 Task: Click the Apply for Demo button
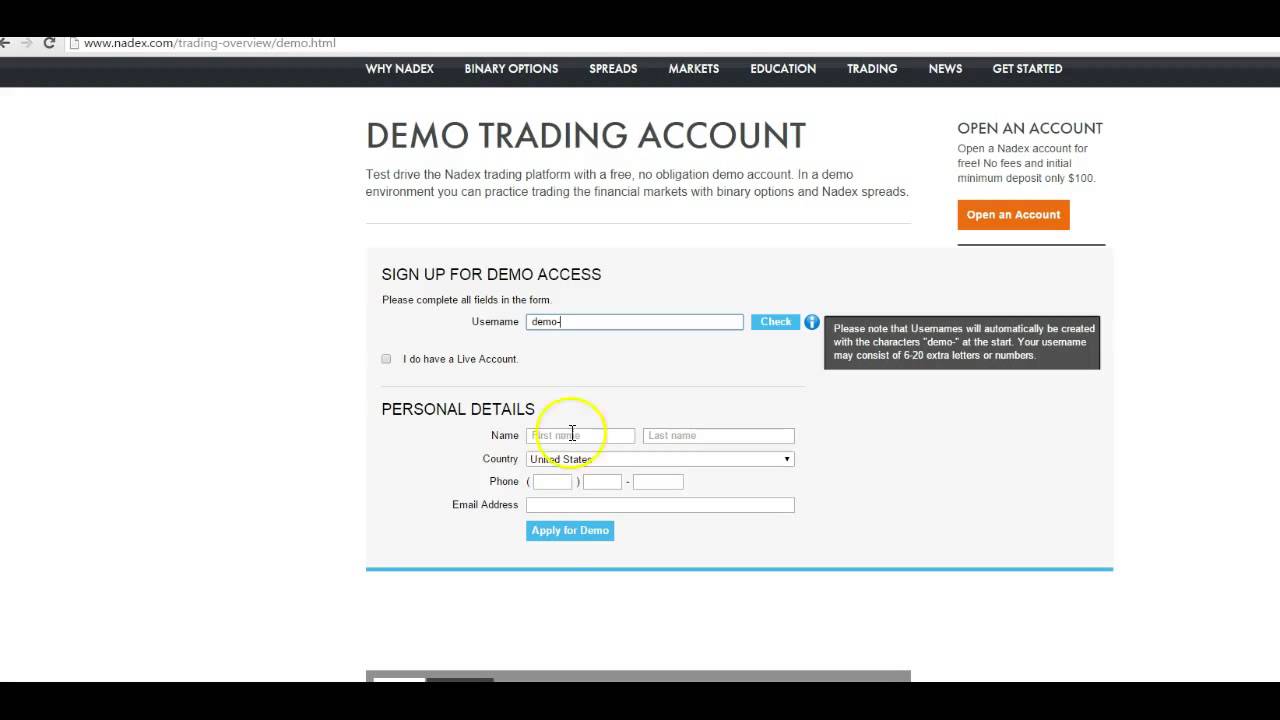coord(570,531)
